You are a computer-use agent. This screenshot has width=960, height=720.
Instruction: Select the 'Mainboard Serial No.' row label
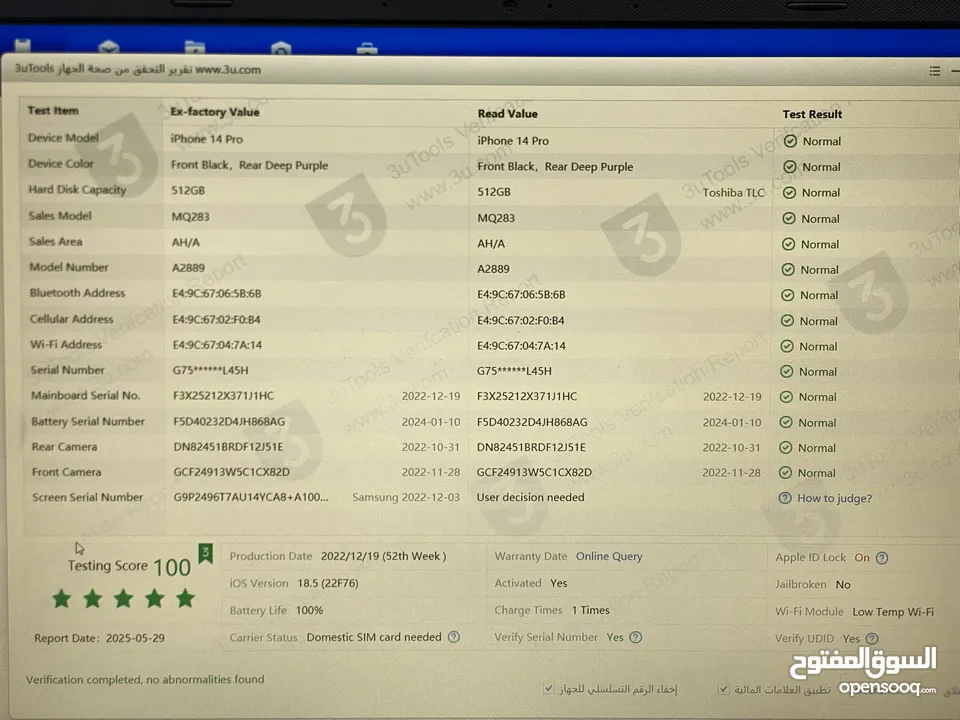pos(86,396)
